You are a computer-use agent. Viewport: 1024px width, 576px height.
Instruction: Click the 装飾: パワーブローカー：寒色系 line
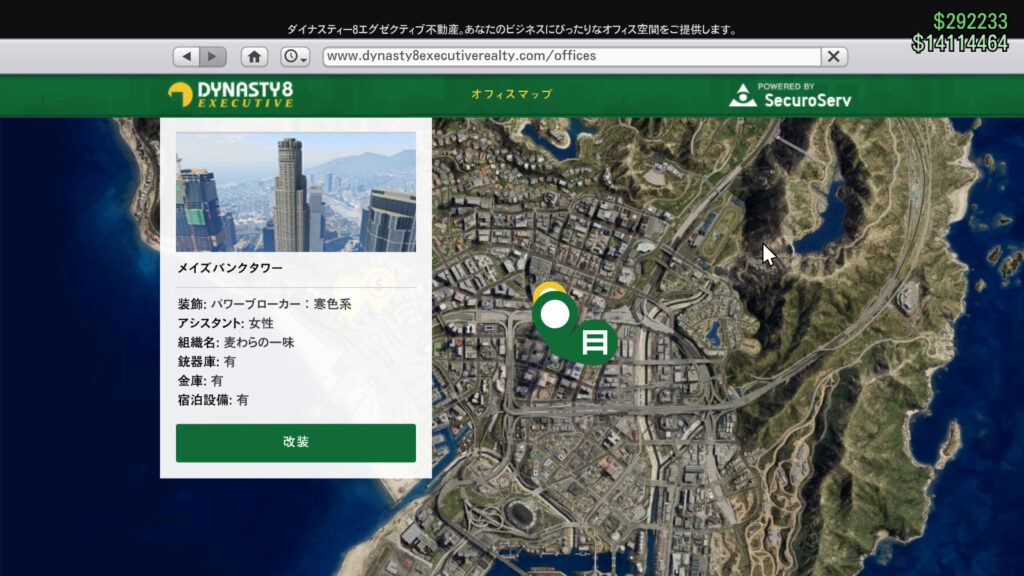(264, 304)
